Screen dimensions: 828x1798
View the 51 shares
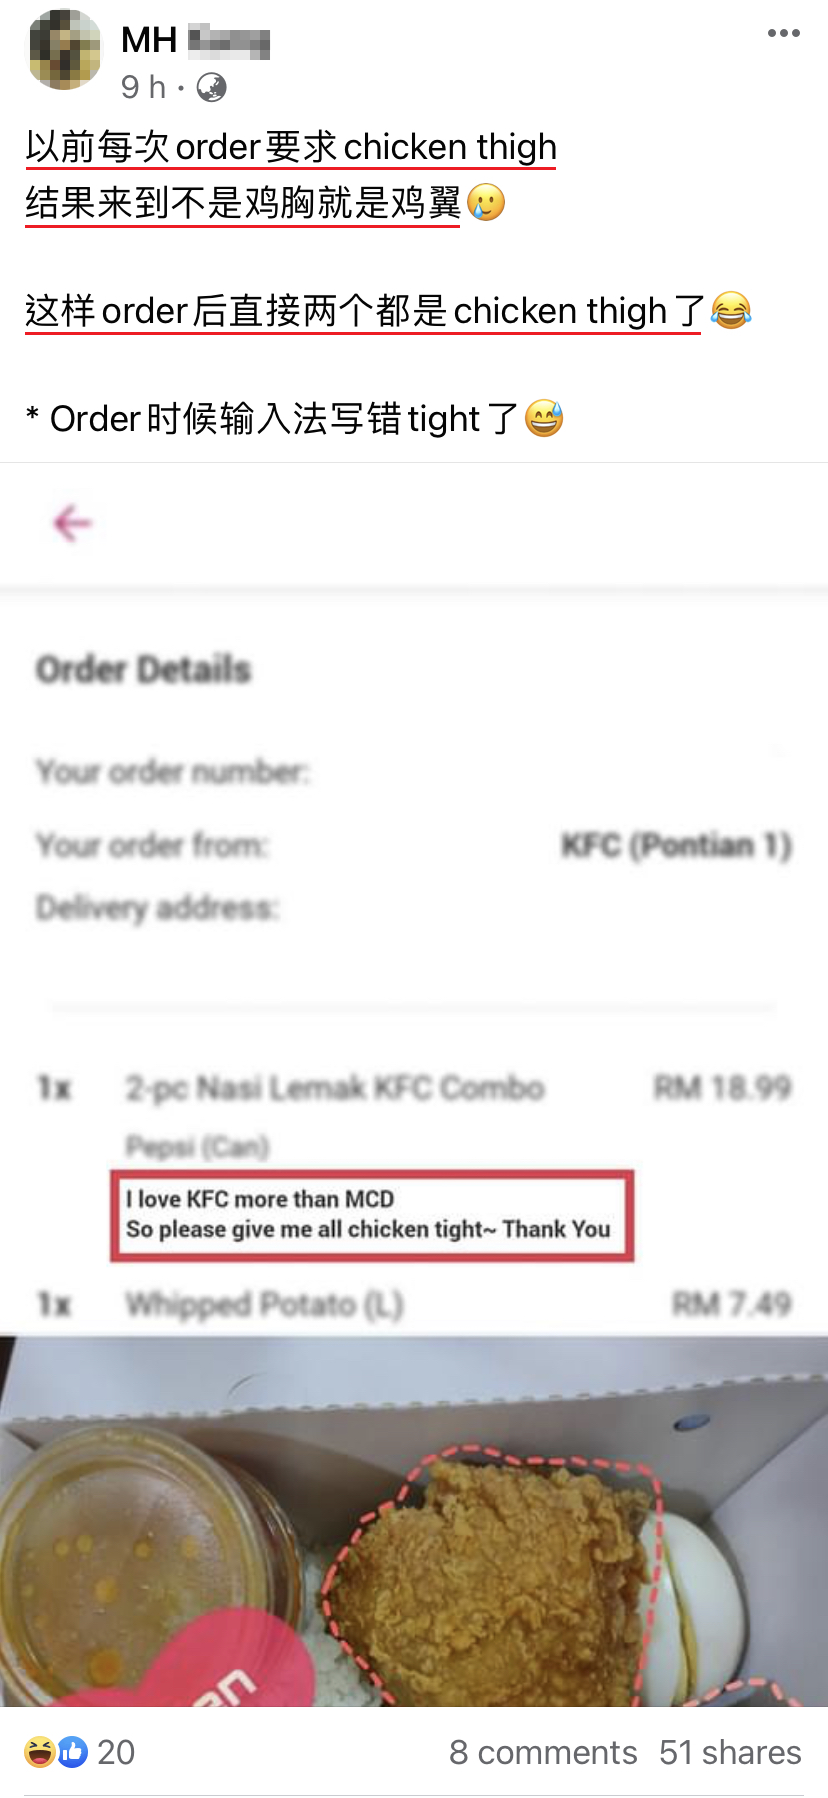tap(730, 1752)
